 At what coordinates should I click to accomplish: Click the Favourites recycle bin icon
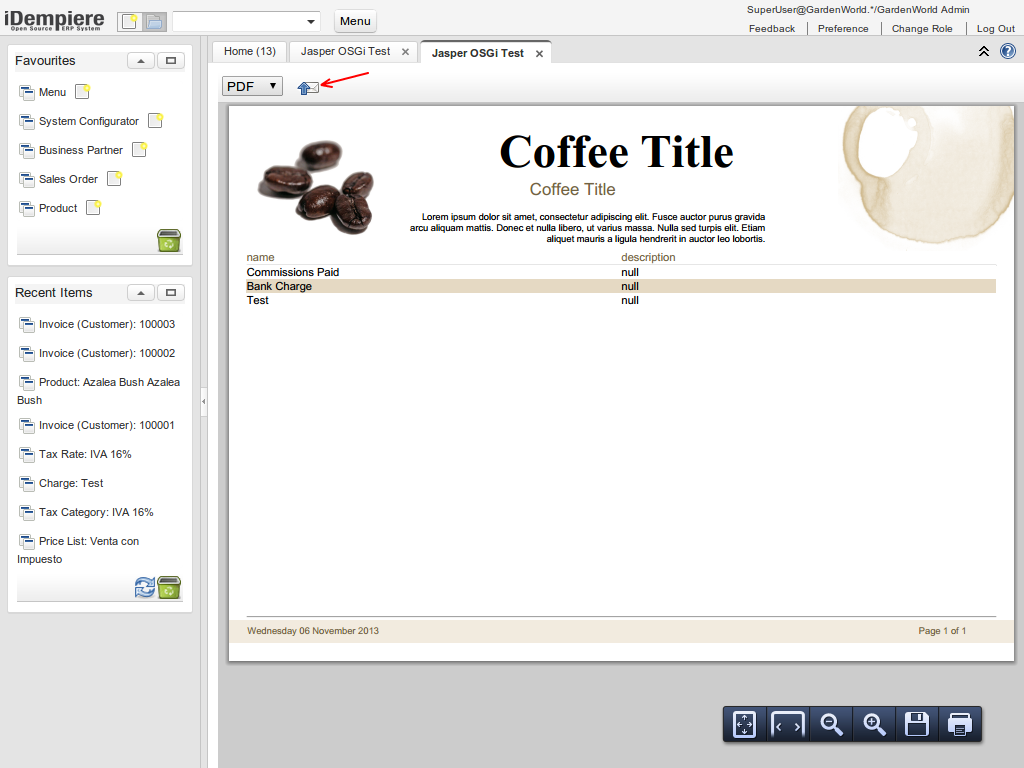point(169,241)
